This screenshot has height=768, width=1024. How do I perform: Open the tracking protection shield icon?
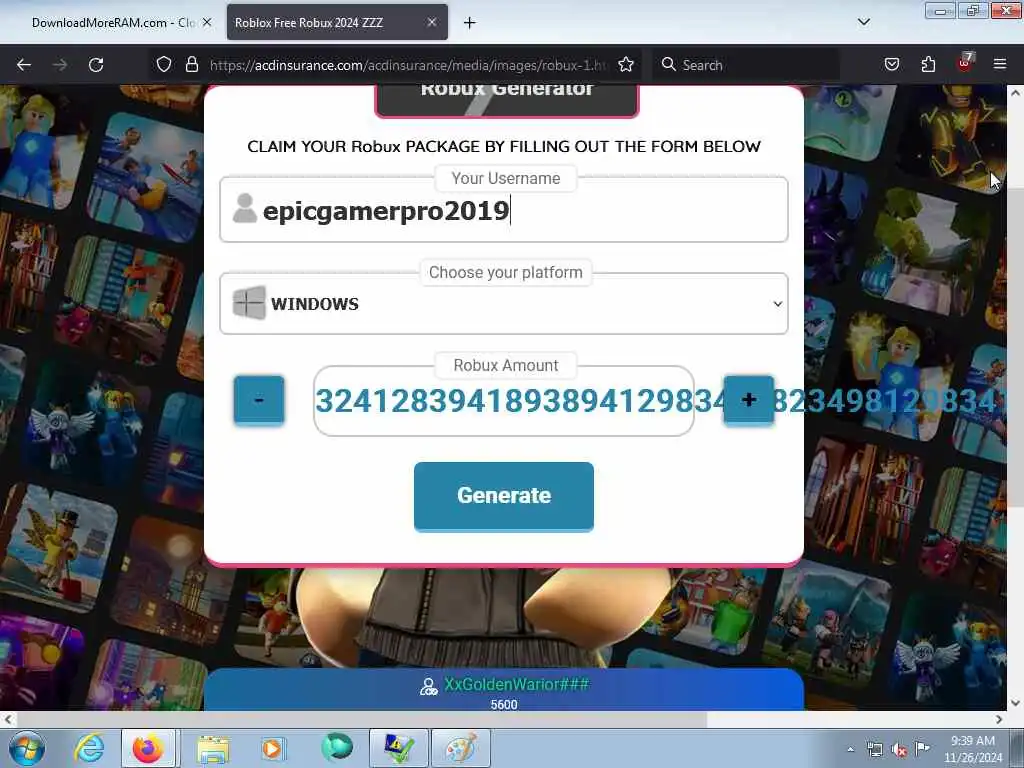point(164,65)
